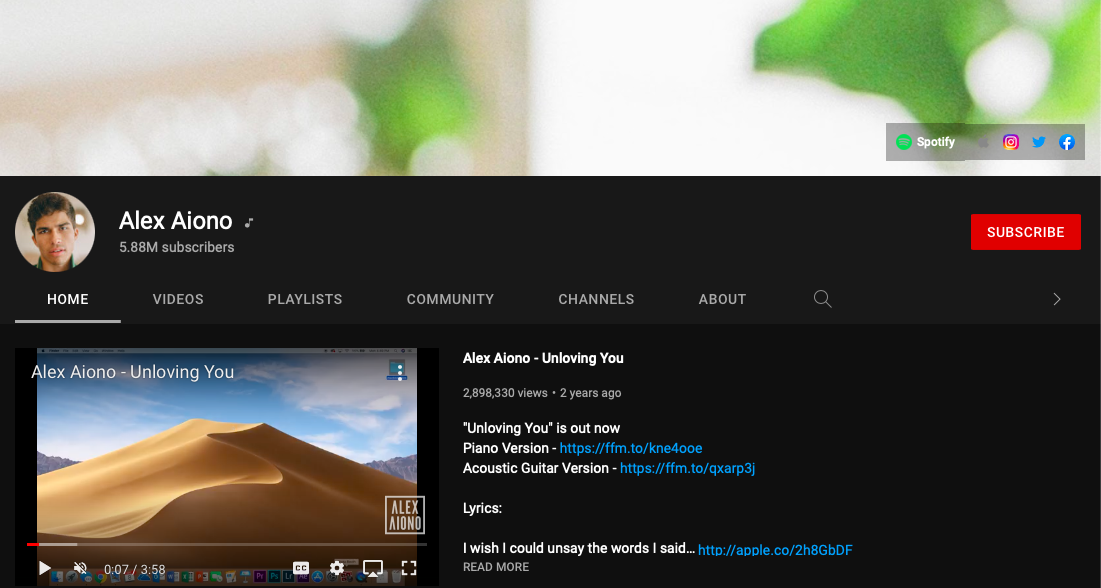Subscribe to the Alex Aiono channel
The image size is (1101, 588).
point(1025,232)
